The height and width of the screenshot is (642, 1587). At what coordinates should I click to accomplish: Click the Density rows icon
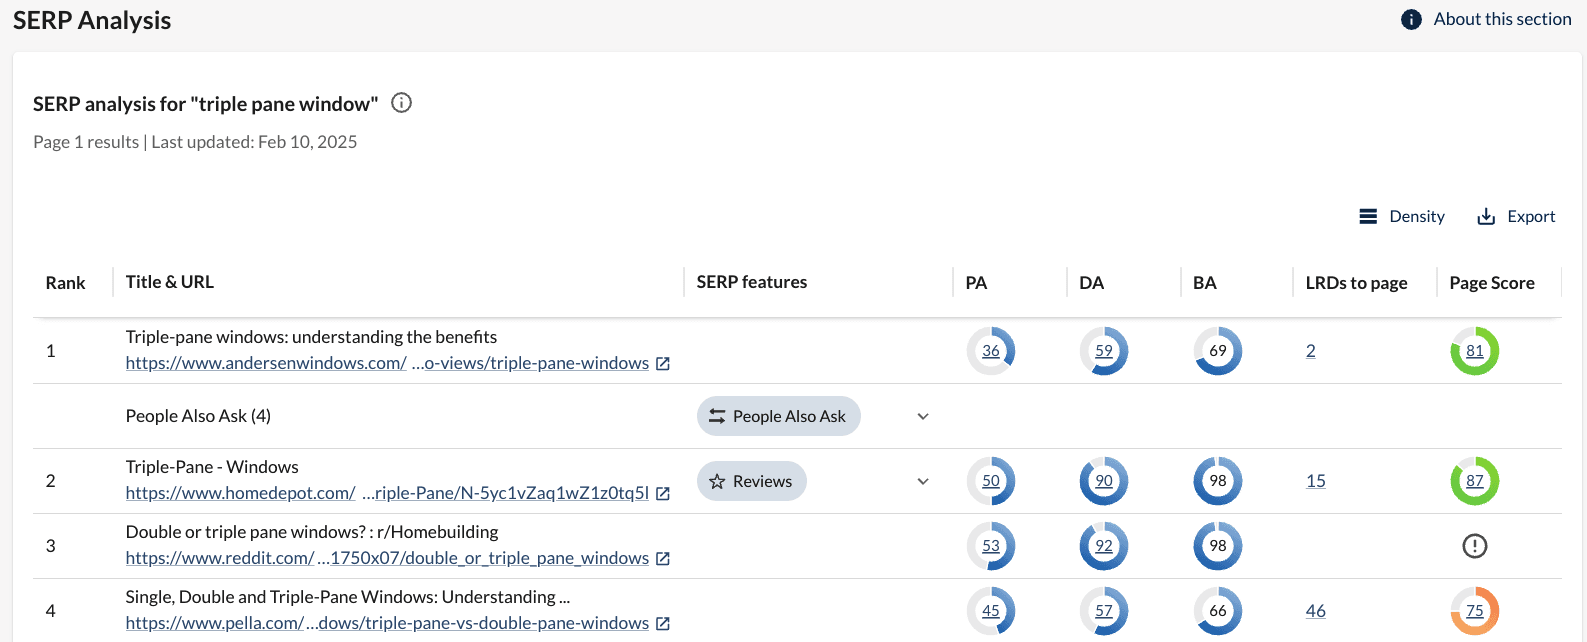[1368, 217]
